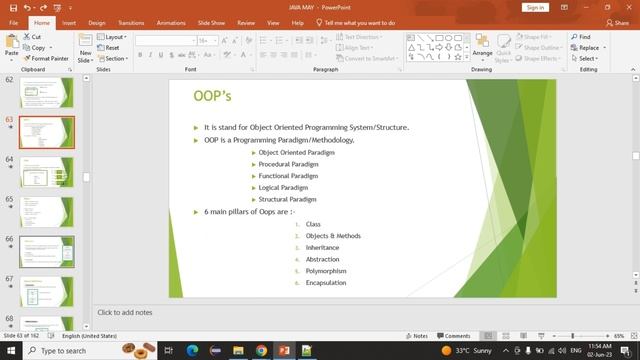Open Shape Outline dropdown
Viewport: 640px width, 360px height.
coord(538,47)
